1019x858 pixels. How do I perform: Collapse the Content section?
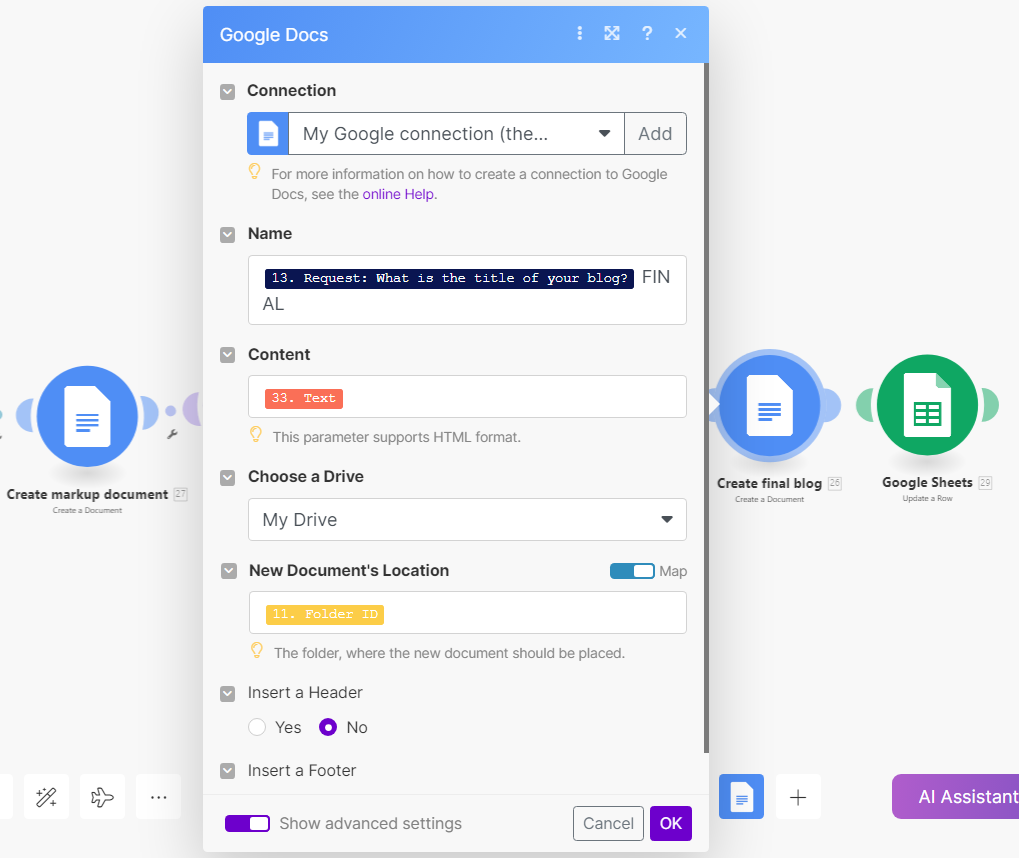tap(227, 355)
